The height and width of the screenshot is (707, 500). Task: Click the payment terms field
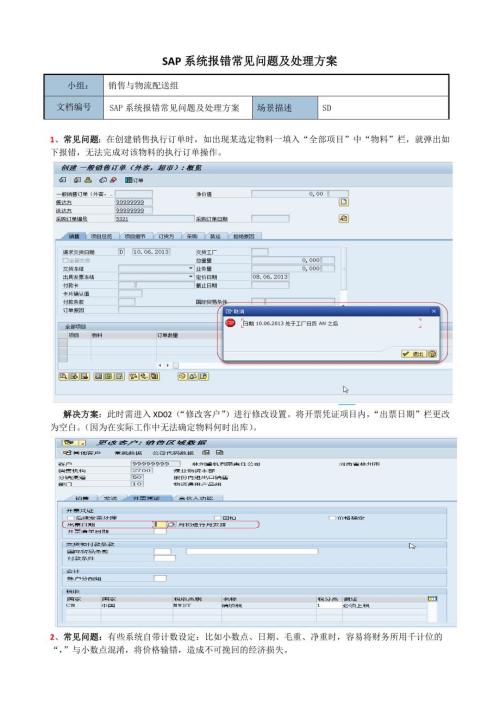pyautogui.click(x=165, y=558)
